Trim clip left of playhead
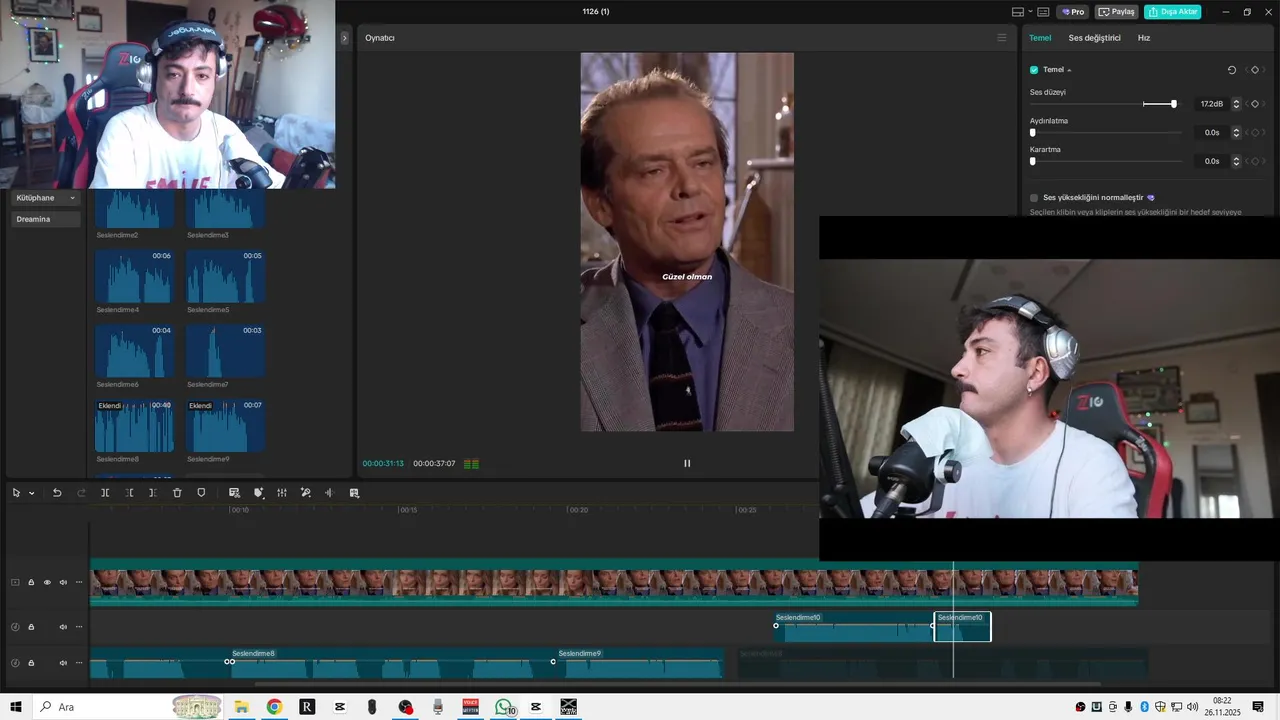The height and width of the screenshot is (720, 1280). (129, 493)
